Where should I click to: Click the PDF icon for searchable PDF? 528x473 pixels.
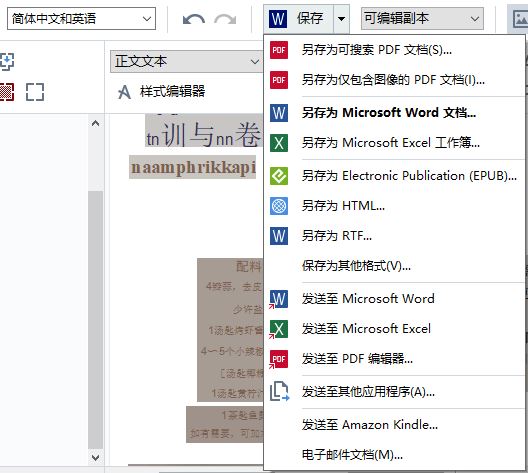tap(279, 50)
